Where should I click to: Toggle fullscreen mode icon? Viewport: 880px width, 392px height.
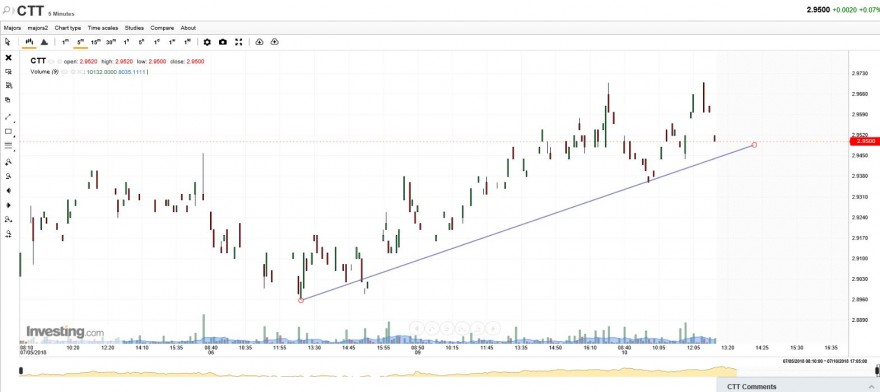coord(239,42)
